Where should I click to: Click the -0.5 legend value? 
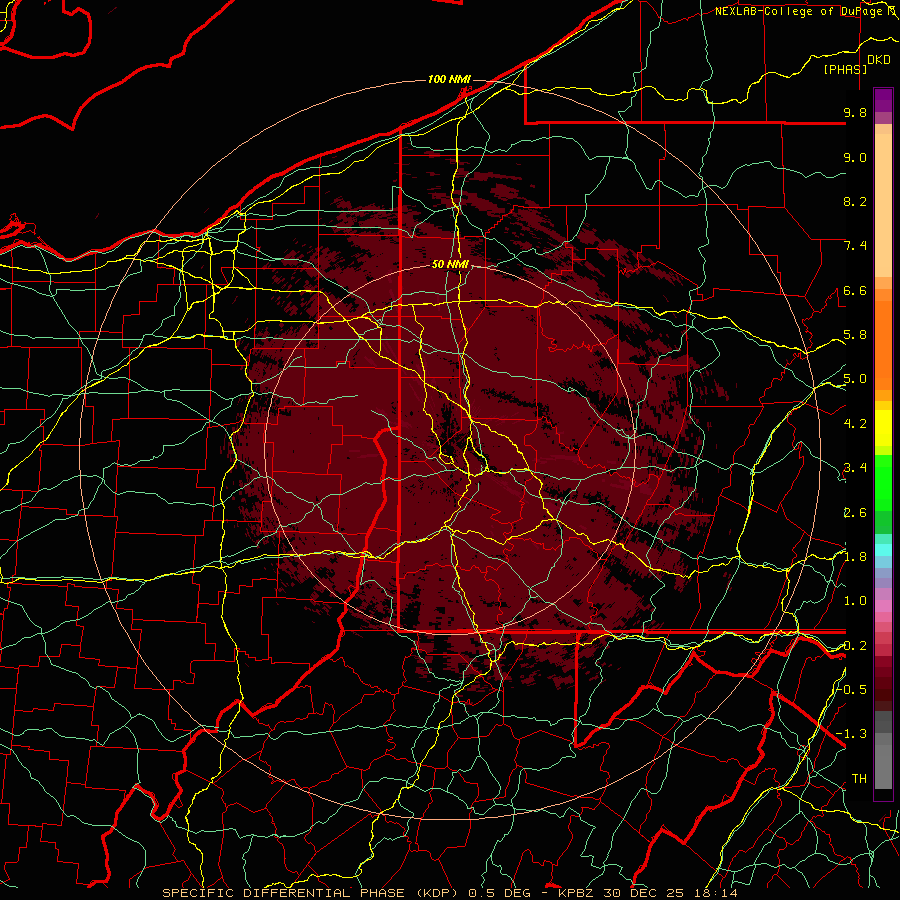[853, 689]
